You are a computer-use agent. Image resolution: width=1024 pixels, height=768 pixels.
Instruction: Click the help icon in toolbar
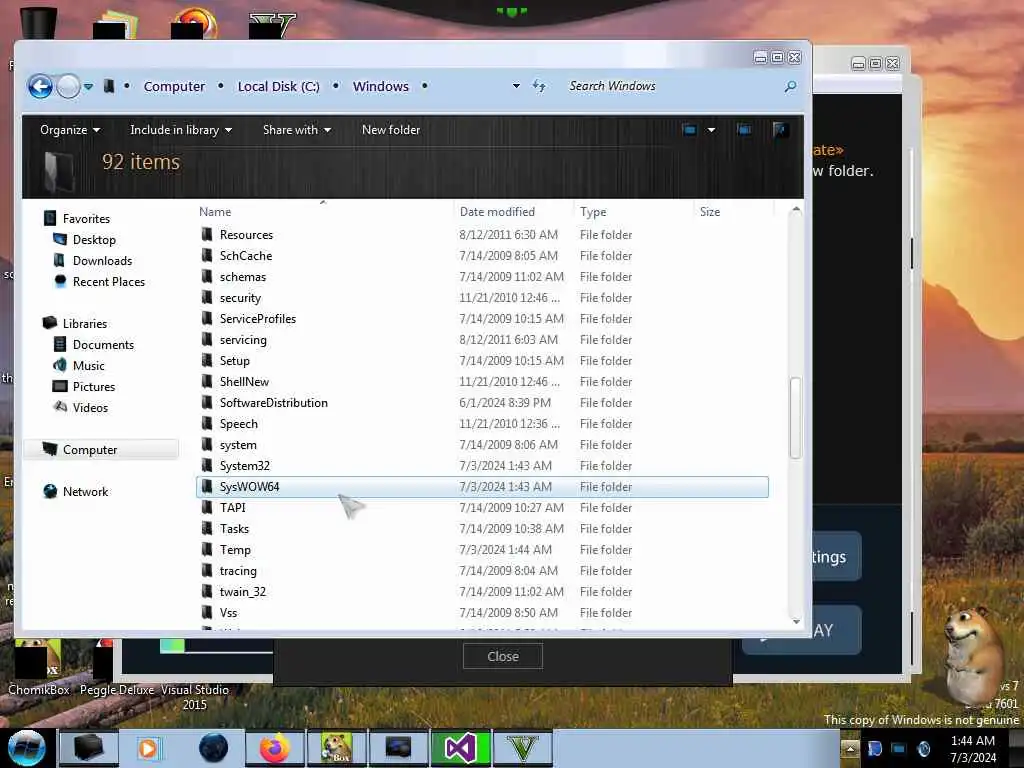779,130
